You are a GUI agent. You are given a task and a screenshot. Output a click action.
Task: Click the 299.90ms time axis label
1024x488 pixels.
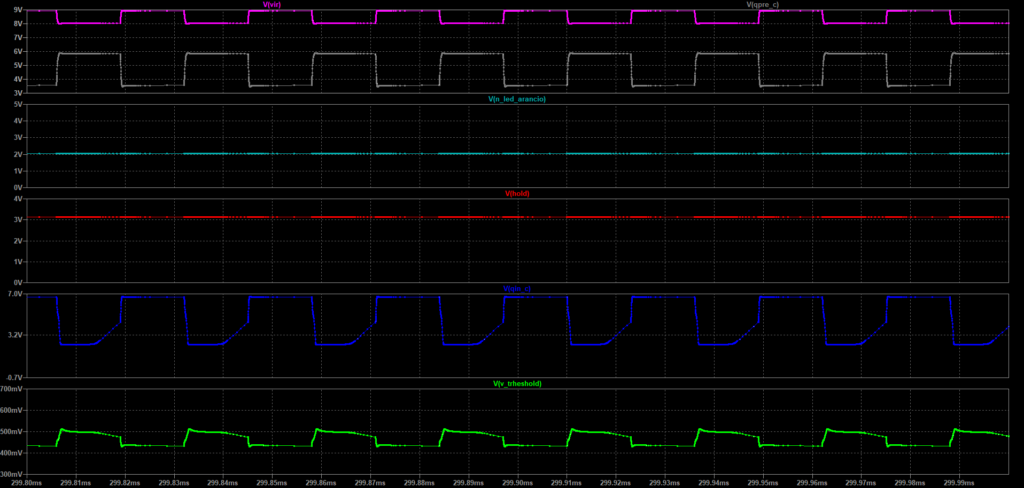517,483
